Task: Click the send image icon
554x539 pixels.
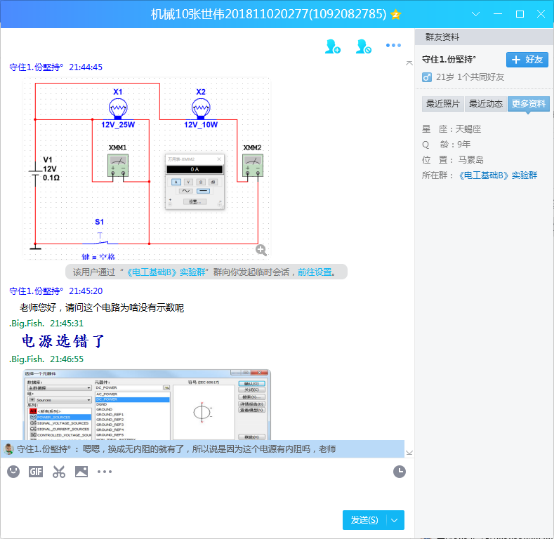Action: tap(81, 472)
